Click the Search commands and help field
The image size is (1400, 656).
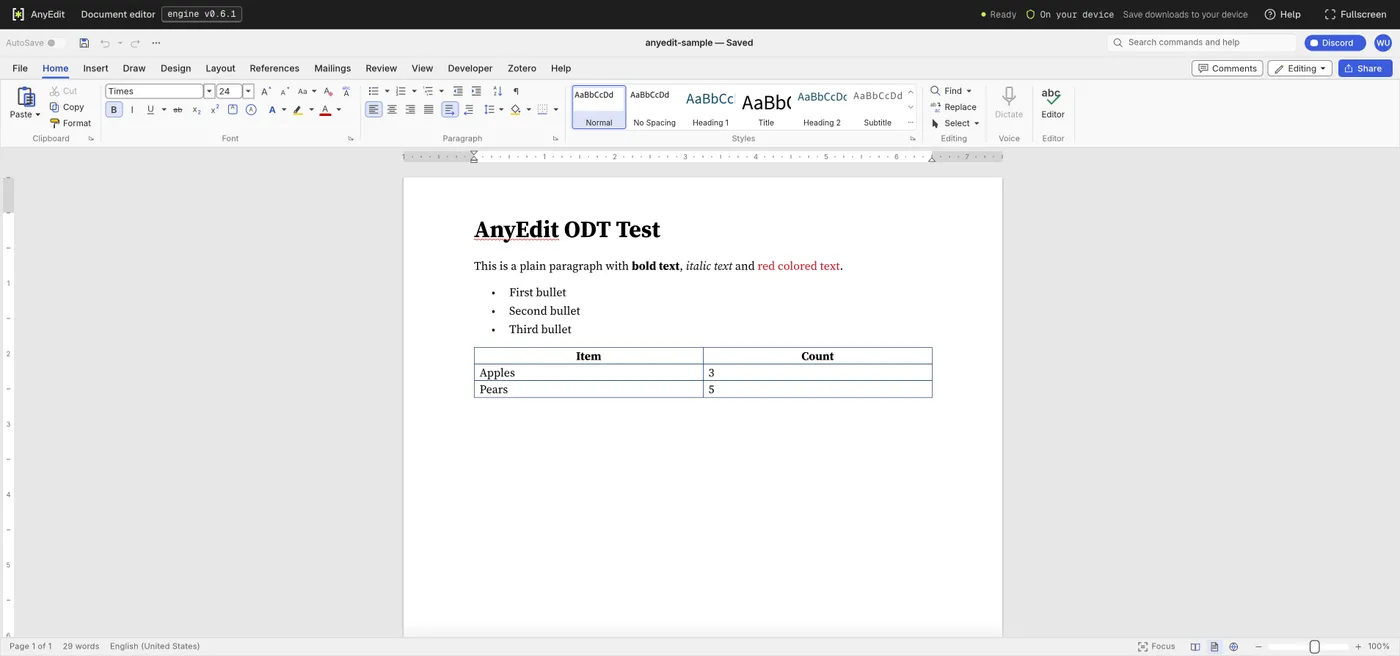[1203, 43]
